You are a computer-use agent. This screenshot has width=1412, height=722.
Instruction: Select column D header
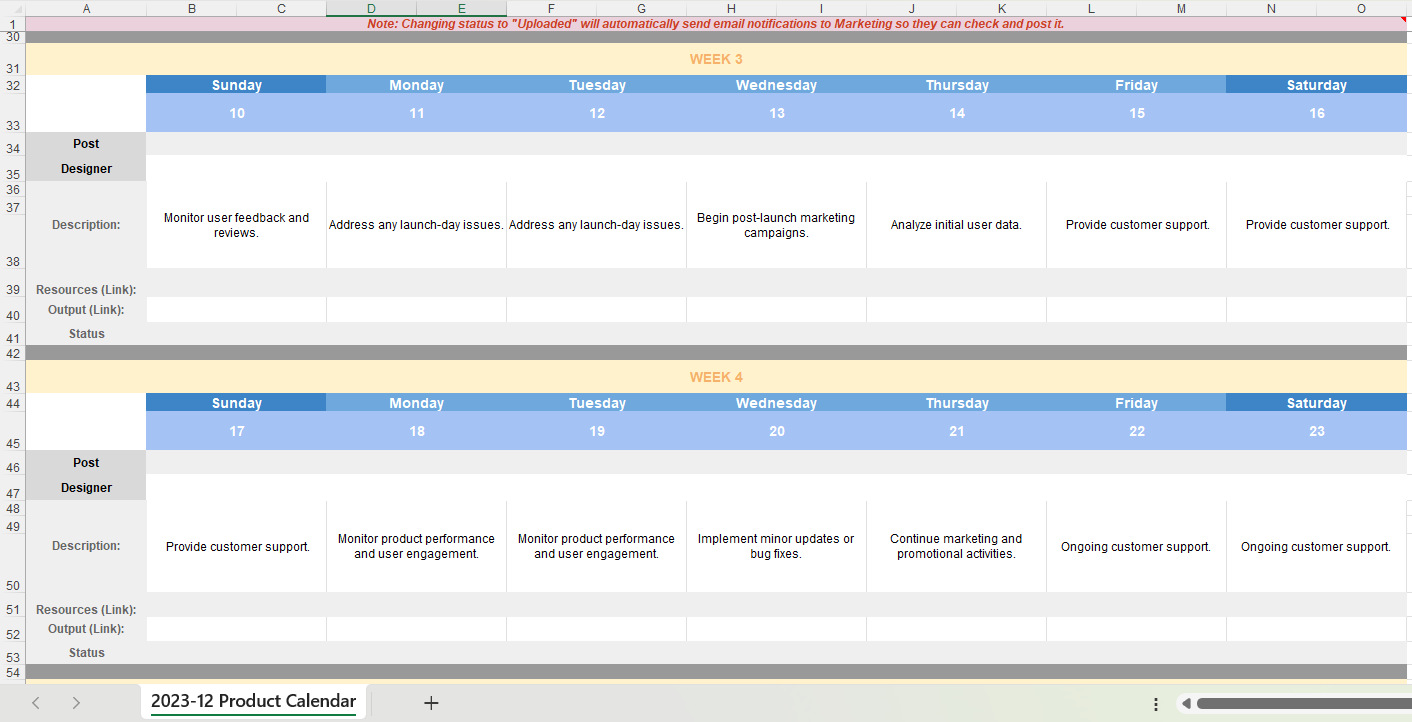pyautogui.click(x=371, y=8)
